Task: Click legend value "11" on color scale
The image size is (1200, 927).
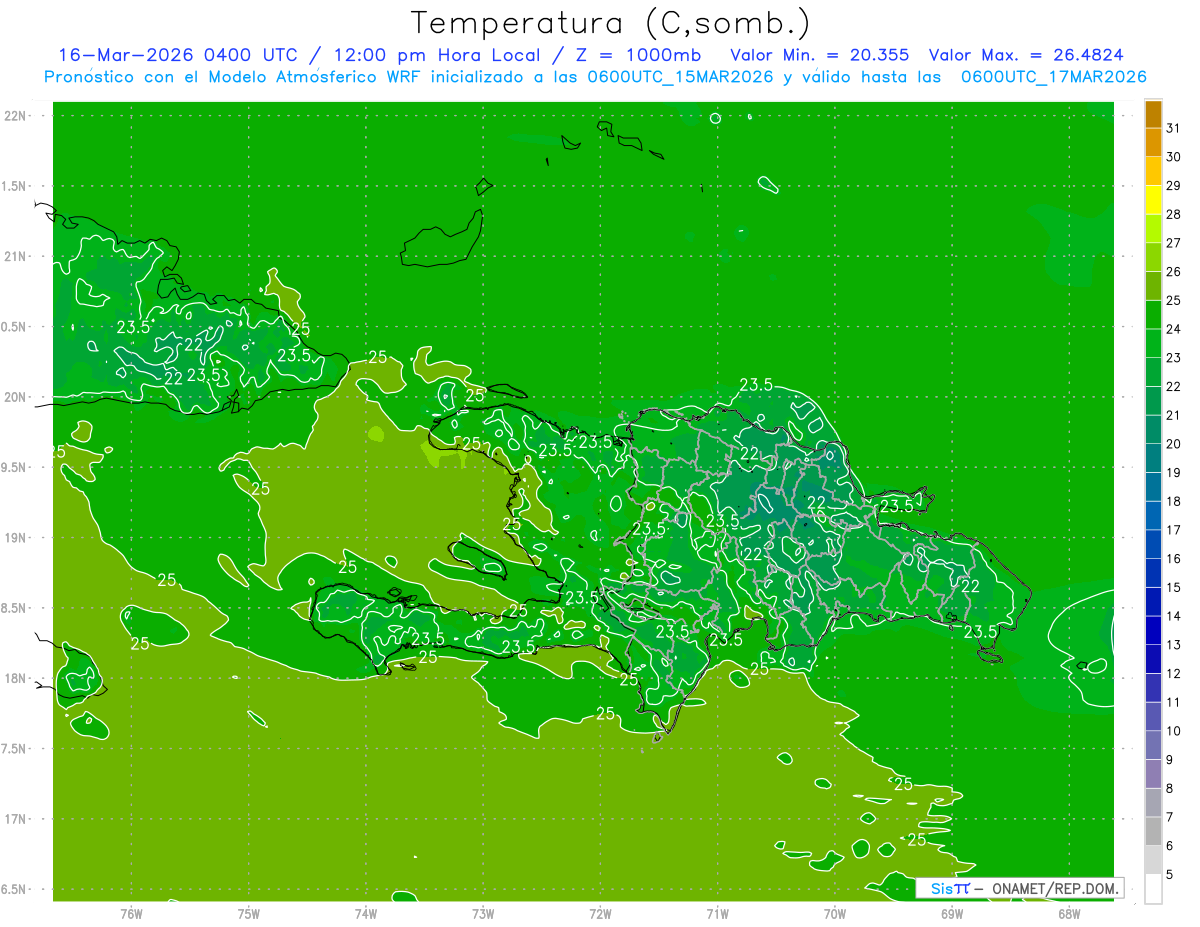Action: click(x=1173, y=702)
